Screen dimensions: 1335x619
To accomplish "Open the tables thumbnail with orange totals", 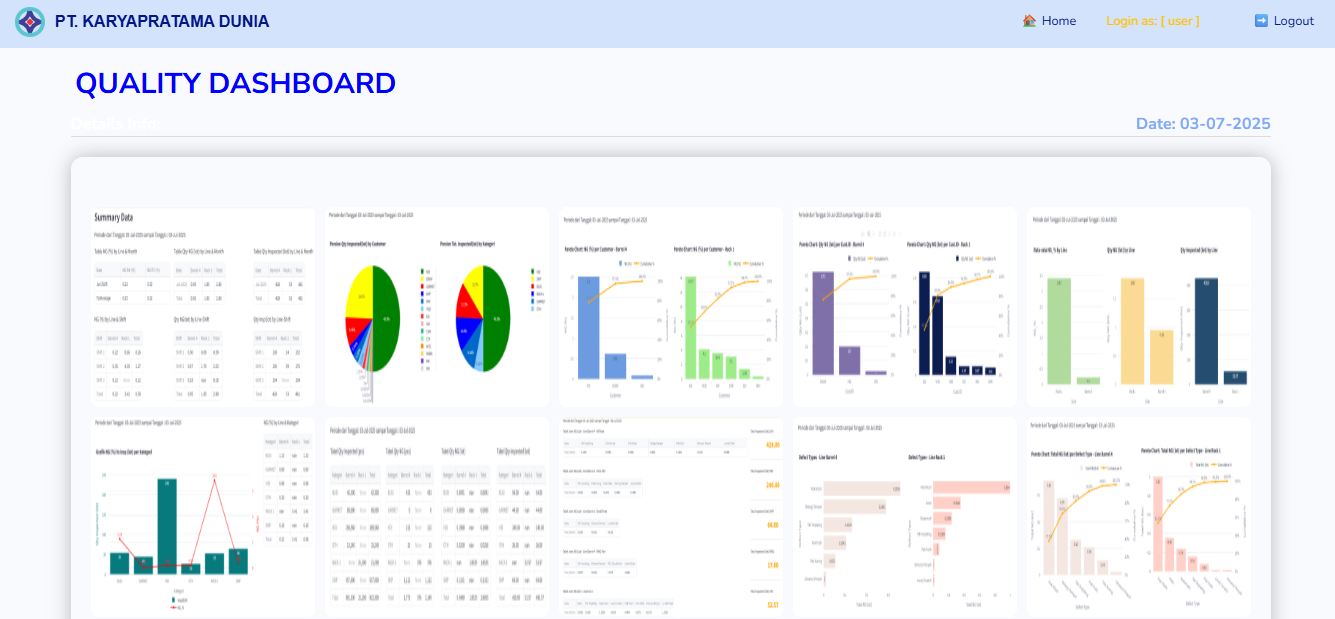I will [x=671, y=517].
